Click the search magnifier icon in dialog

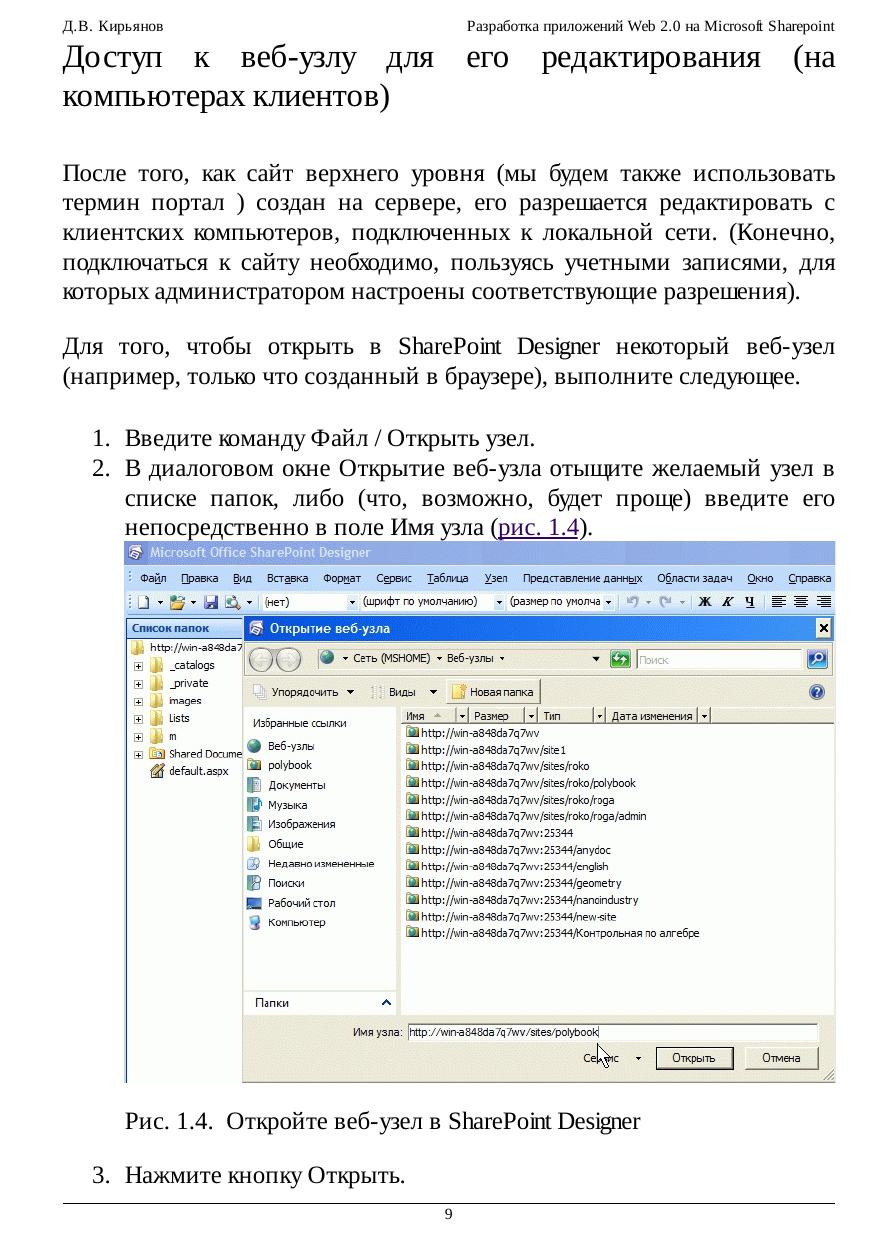[817, 659]
